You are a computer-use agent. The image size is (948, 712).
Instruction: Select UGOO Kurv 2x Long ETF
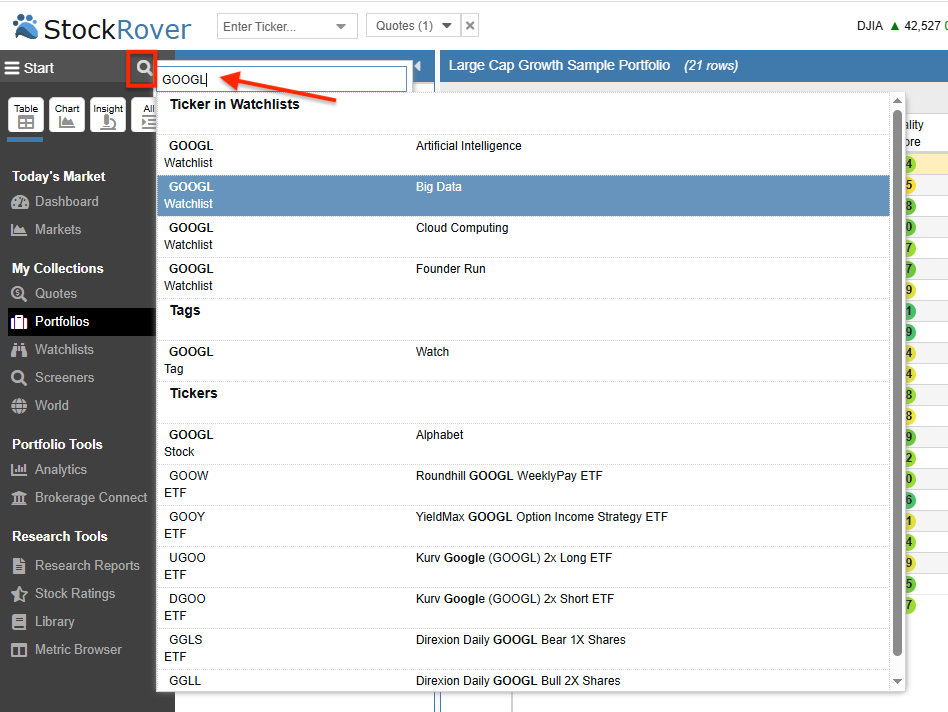pos(523,566)
